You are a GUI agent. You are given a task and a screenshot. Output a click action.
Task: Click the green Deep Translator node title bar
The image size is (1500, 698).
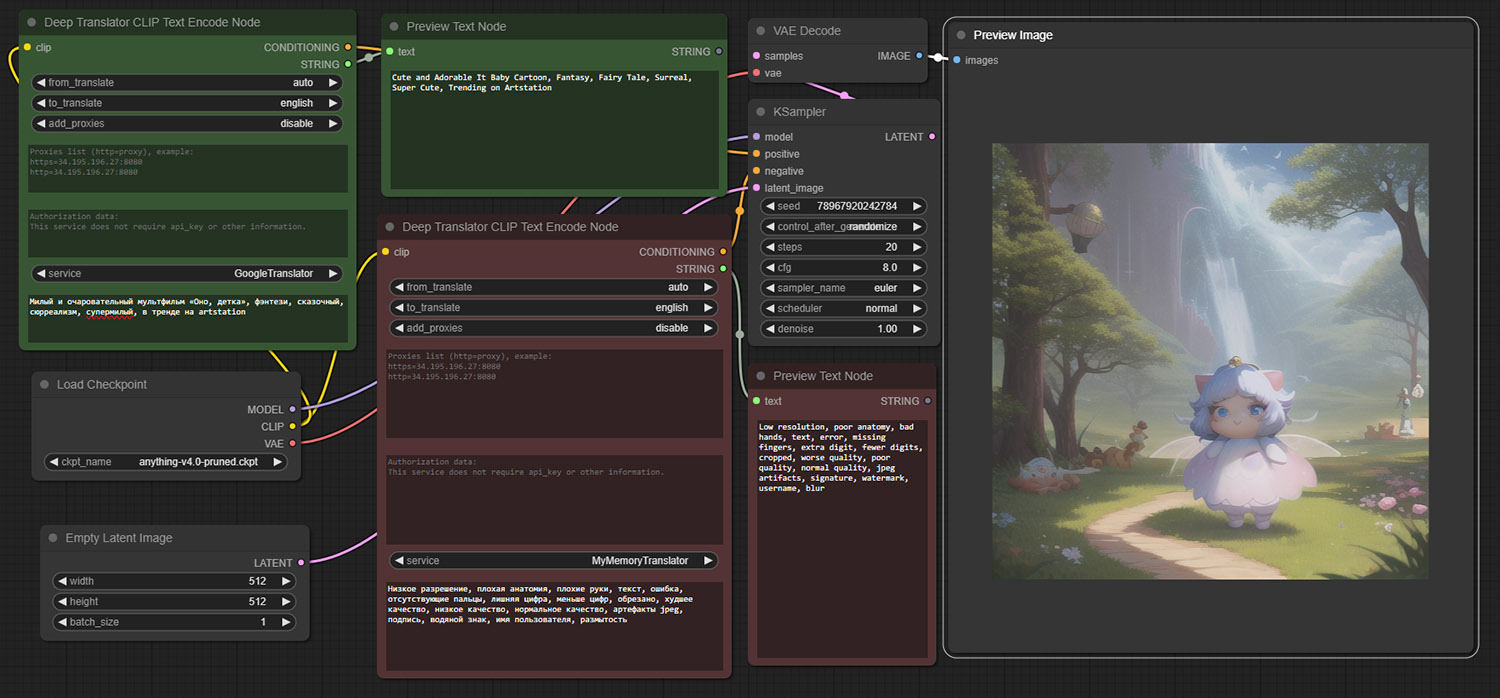(152, 22)
